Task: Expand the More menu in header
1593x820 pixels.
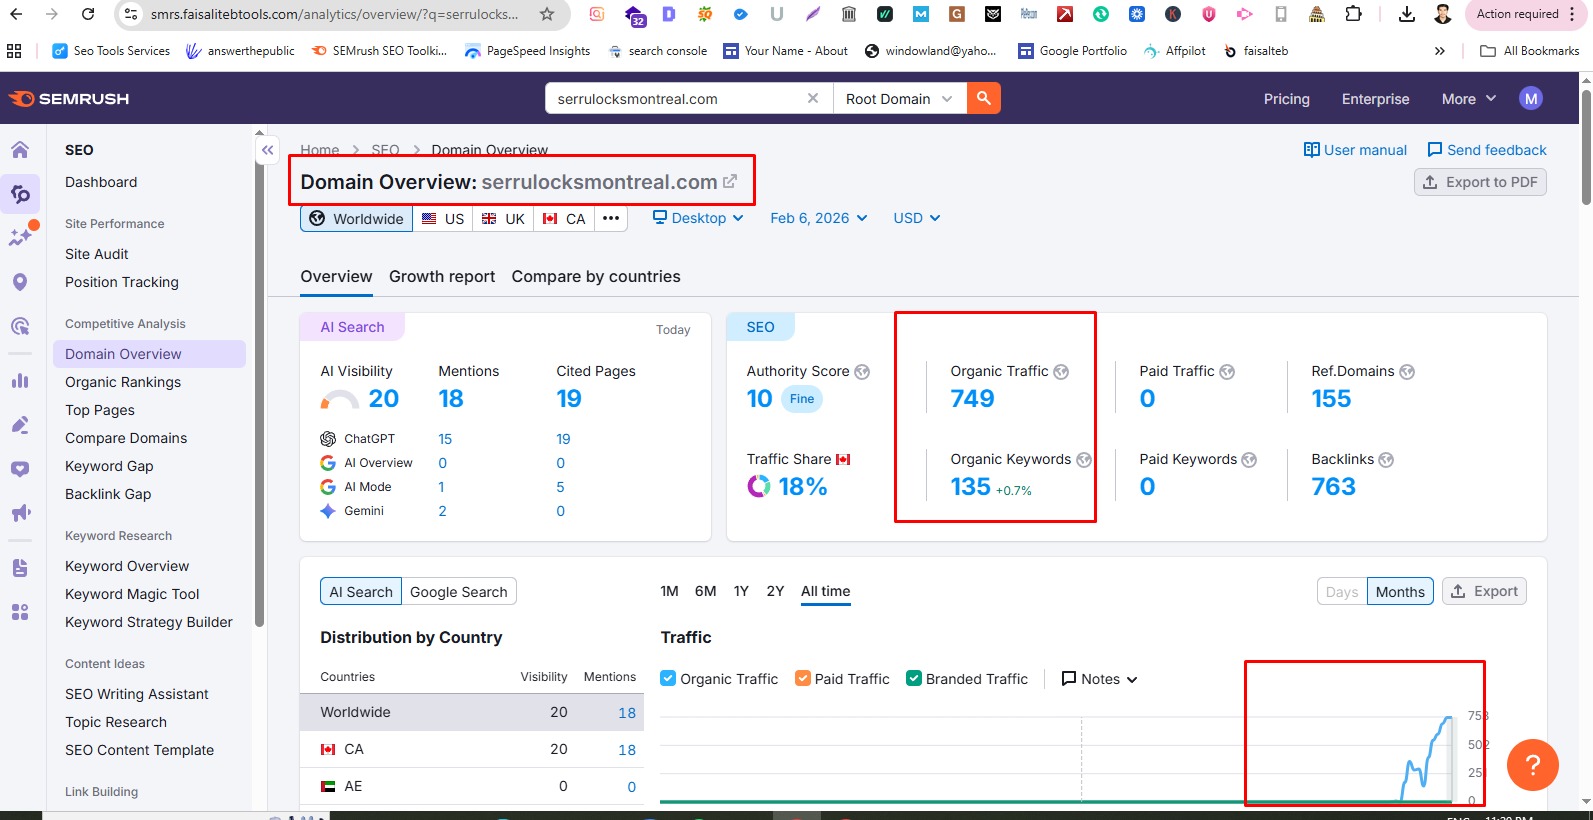Action: pyautogui.click(x=1469, y=99)
